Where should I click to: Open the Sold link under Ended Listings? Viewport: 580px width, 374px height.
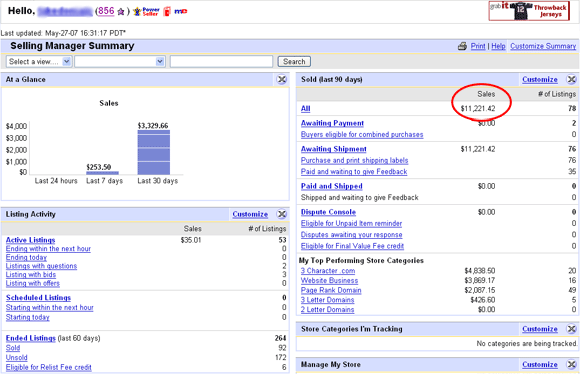click(x=13, y=348)
